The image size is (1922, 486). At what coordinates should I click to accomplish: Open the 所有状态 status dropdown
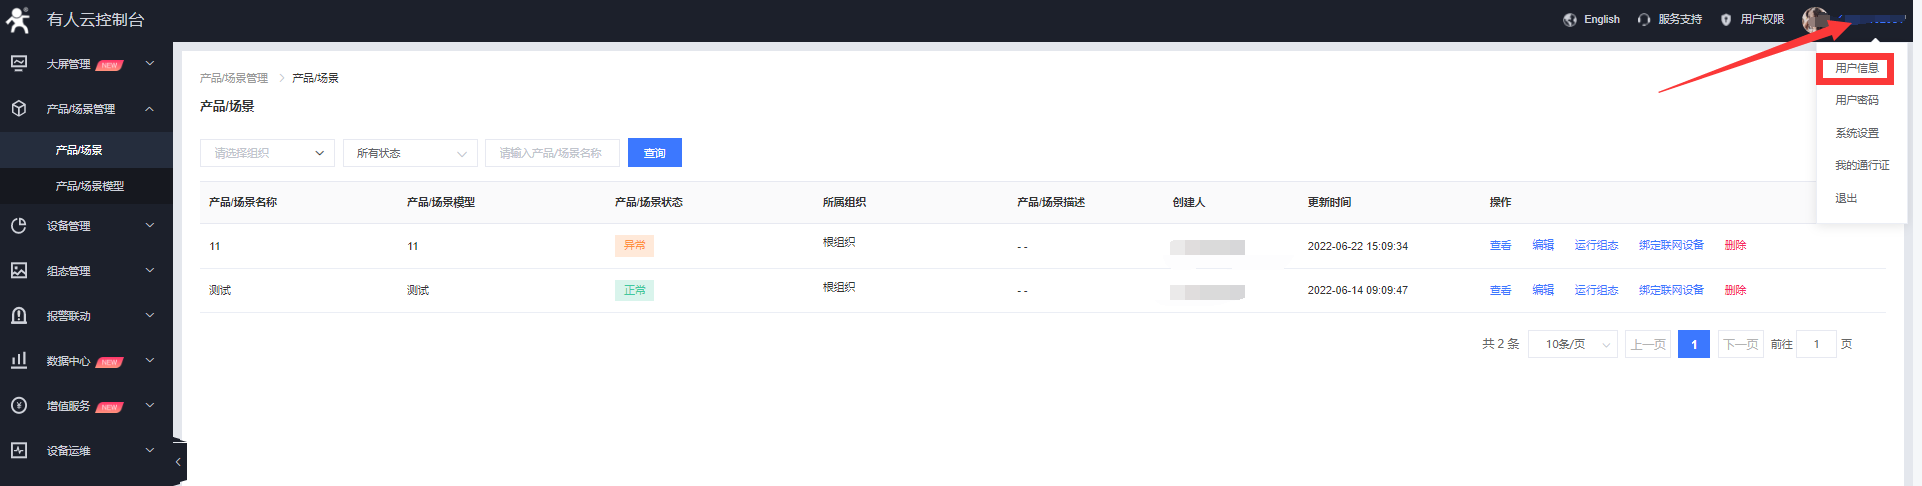[x=410, y=153]
